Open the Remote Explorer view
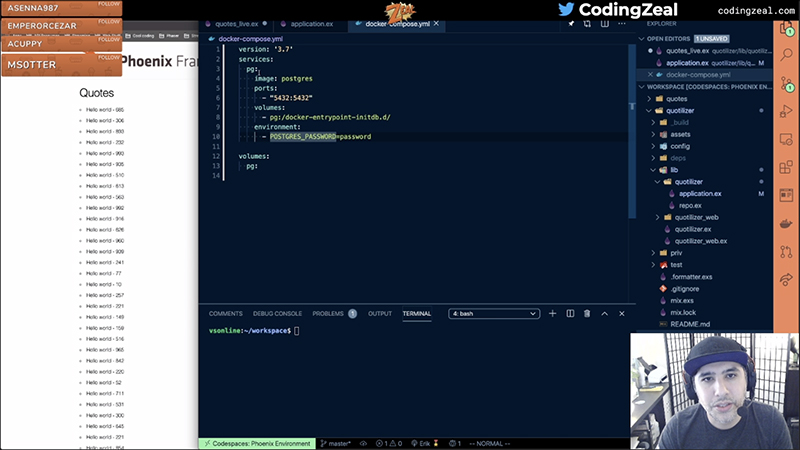This screenshot has width=800, height=450. [x=786, y=139]
